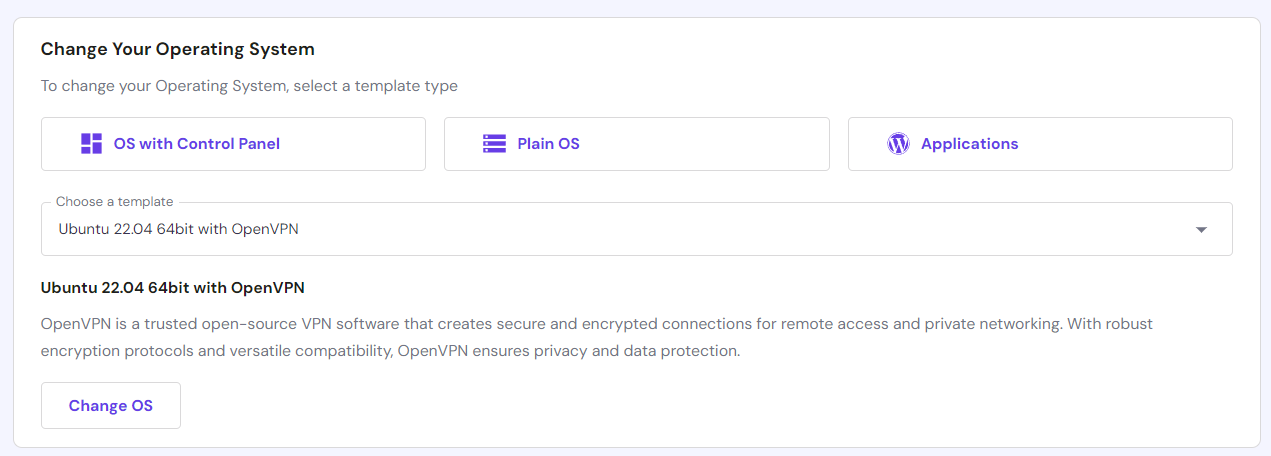The width and height of the screenshot is (1271, 456).
Task: Click the dashboard grid icon for Control Panel
Action: tap(92, 144)
